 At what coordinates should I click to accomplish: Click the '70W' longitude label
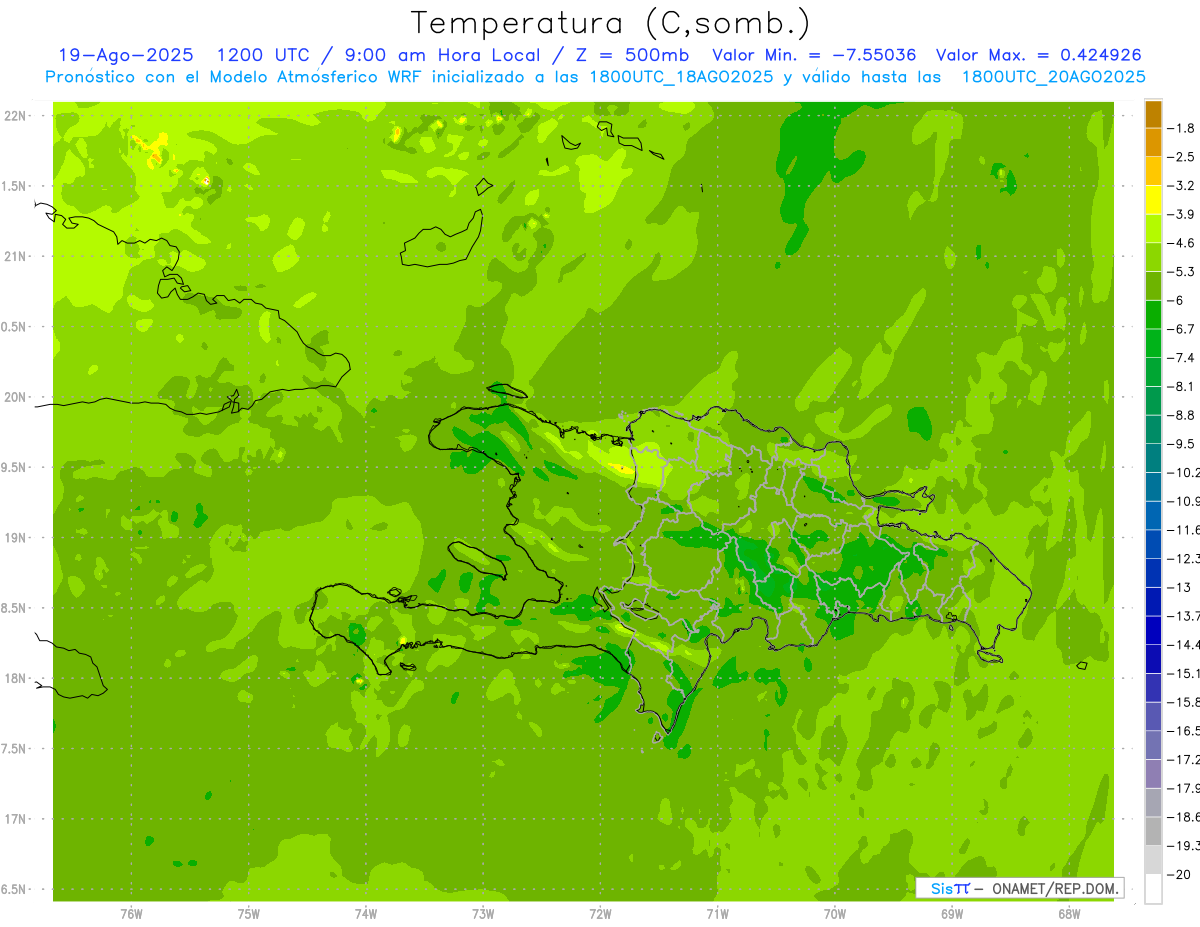[835, 914]
